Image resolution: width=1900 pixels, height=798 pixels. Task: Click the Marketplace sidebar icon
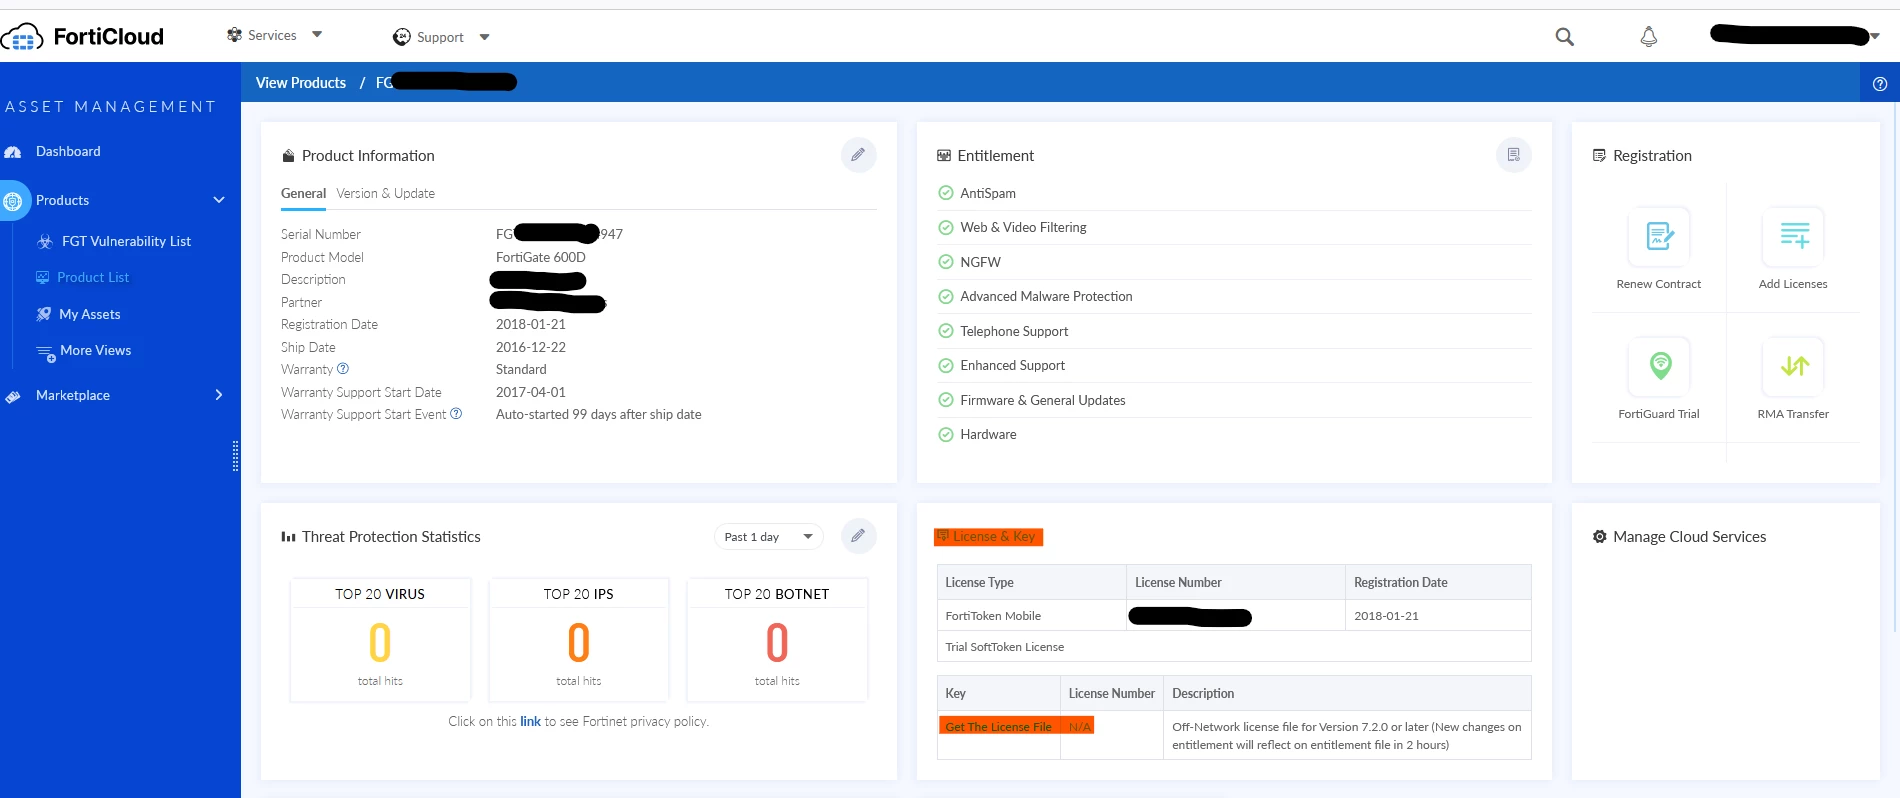coord(13,396)
